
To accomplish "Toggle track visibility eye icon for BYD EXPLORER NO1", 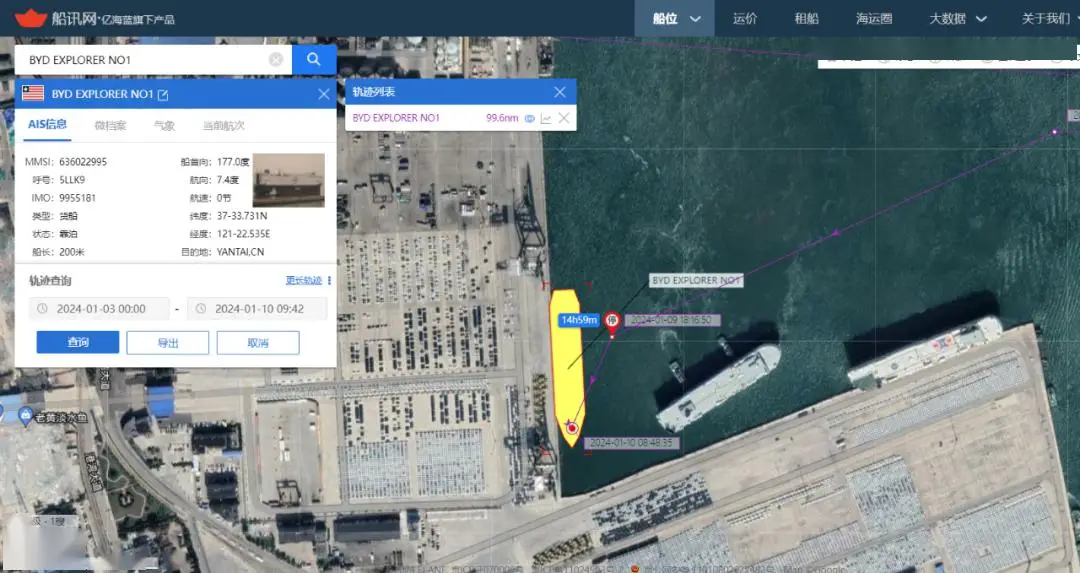I will coord(530,118).
